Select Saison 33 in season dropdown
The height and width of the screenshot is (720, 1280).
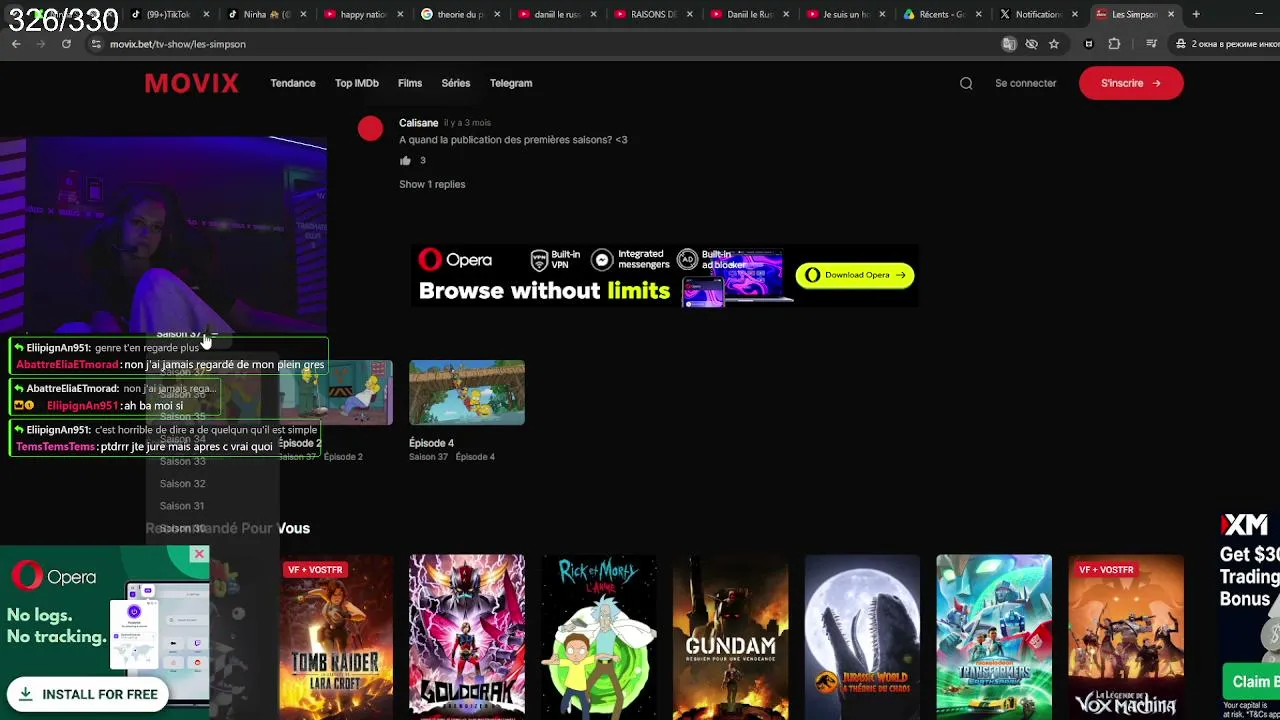coord(182,461)
